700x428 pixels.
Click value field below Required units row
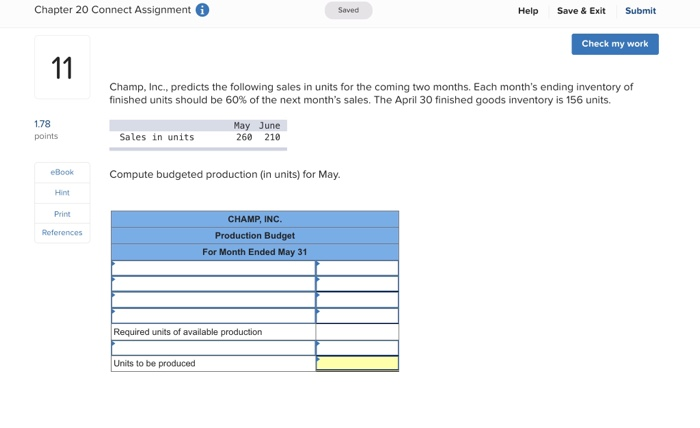pos(357,348)
